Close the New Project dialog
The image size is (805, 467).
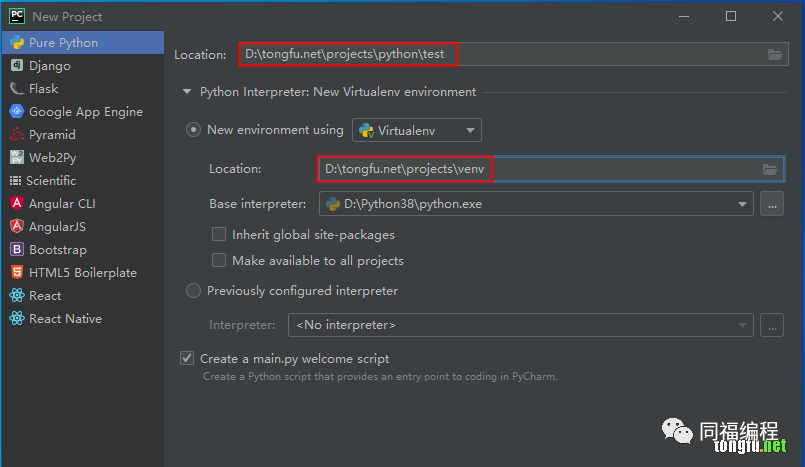click(x=778, y=16)
